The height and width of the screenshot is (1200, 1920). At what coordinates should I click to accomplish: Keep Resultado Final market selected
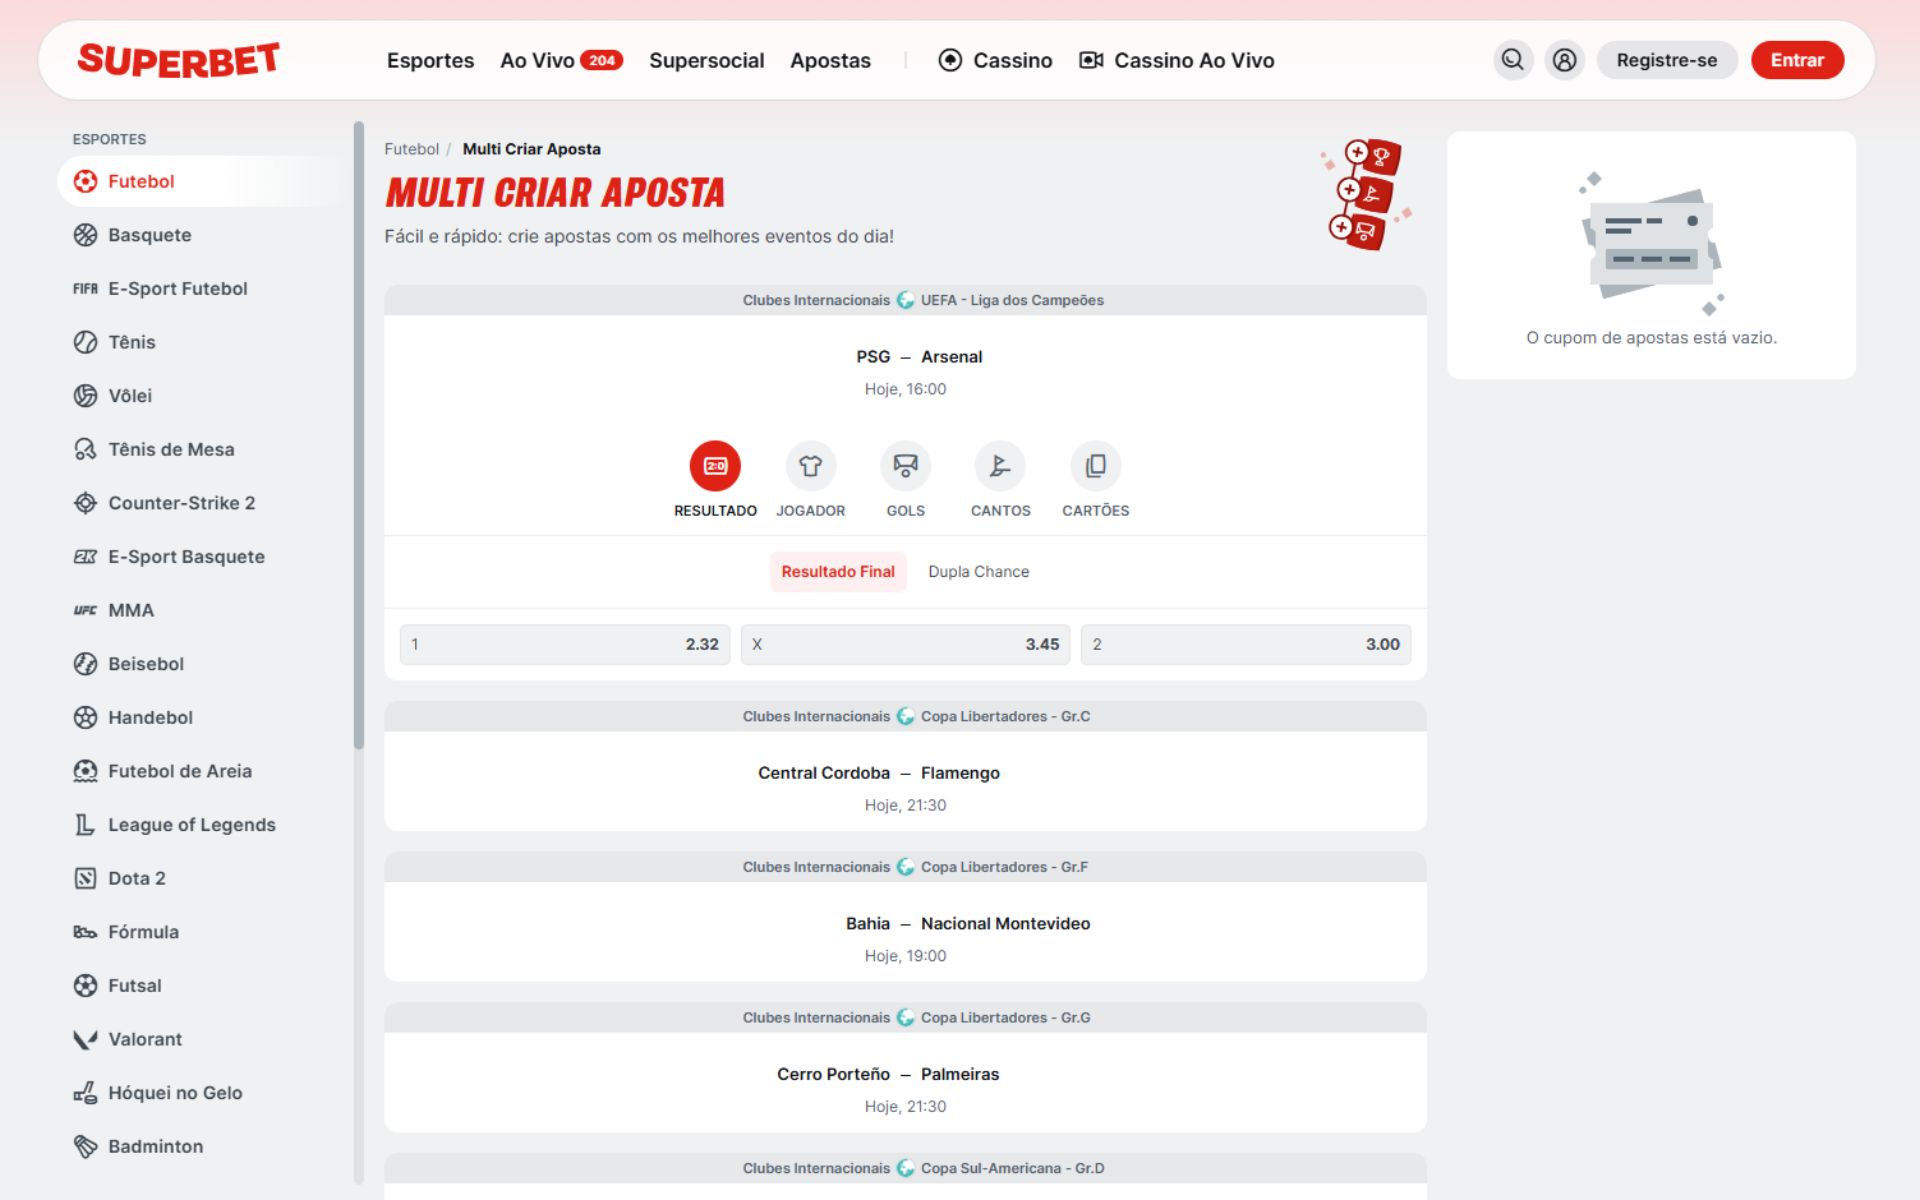click(x=838, y=571)
